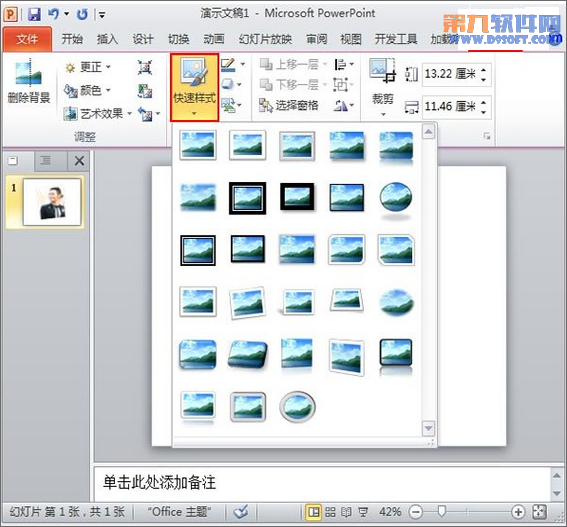Viewport: 567px width, 527px height.
Task: Click the Compress Pictures icon
Action: click(145, 67)
